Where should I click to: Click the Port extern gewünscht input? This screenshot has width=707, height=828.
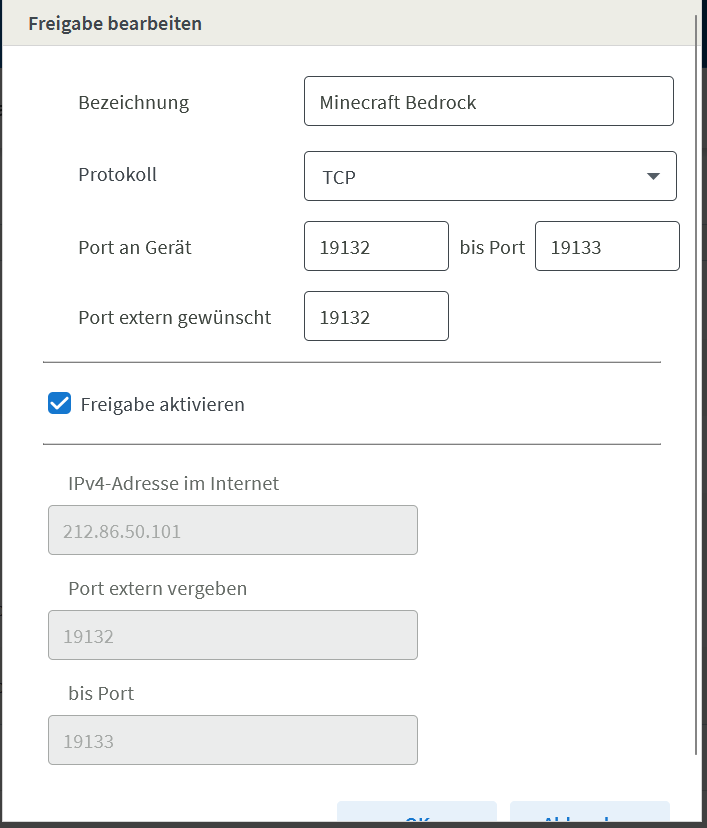376,318
